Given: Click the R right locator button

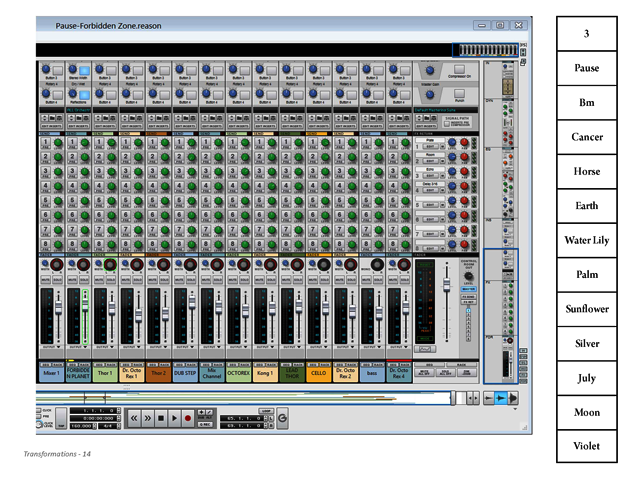Looking at the screenshot, I should tap(271, 426).
